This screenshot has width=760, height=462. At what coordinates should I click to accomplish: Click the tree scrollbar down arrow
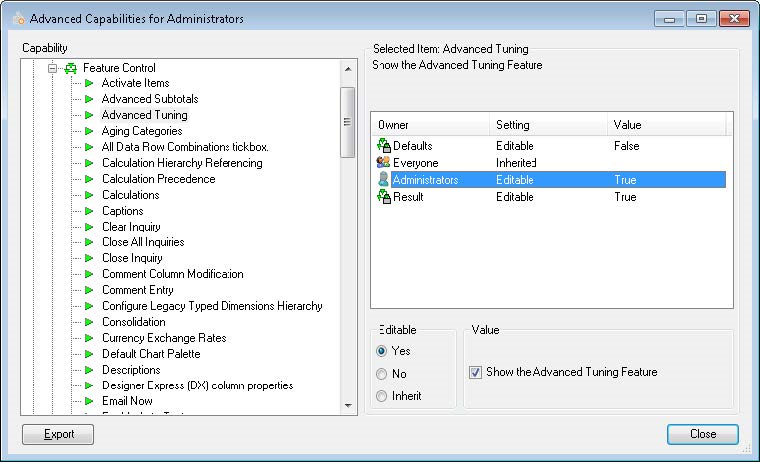348,405
